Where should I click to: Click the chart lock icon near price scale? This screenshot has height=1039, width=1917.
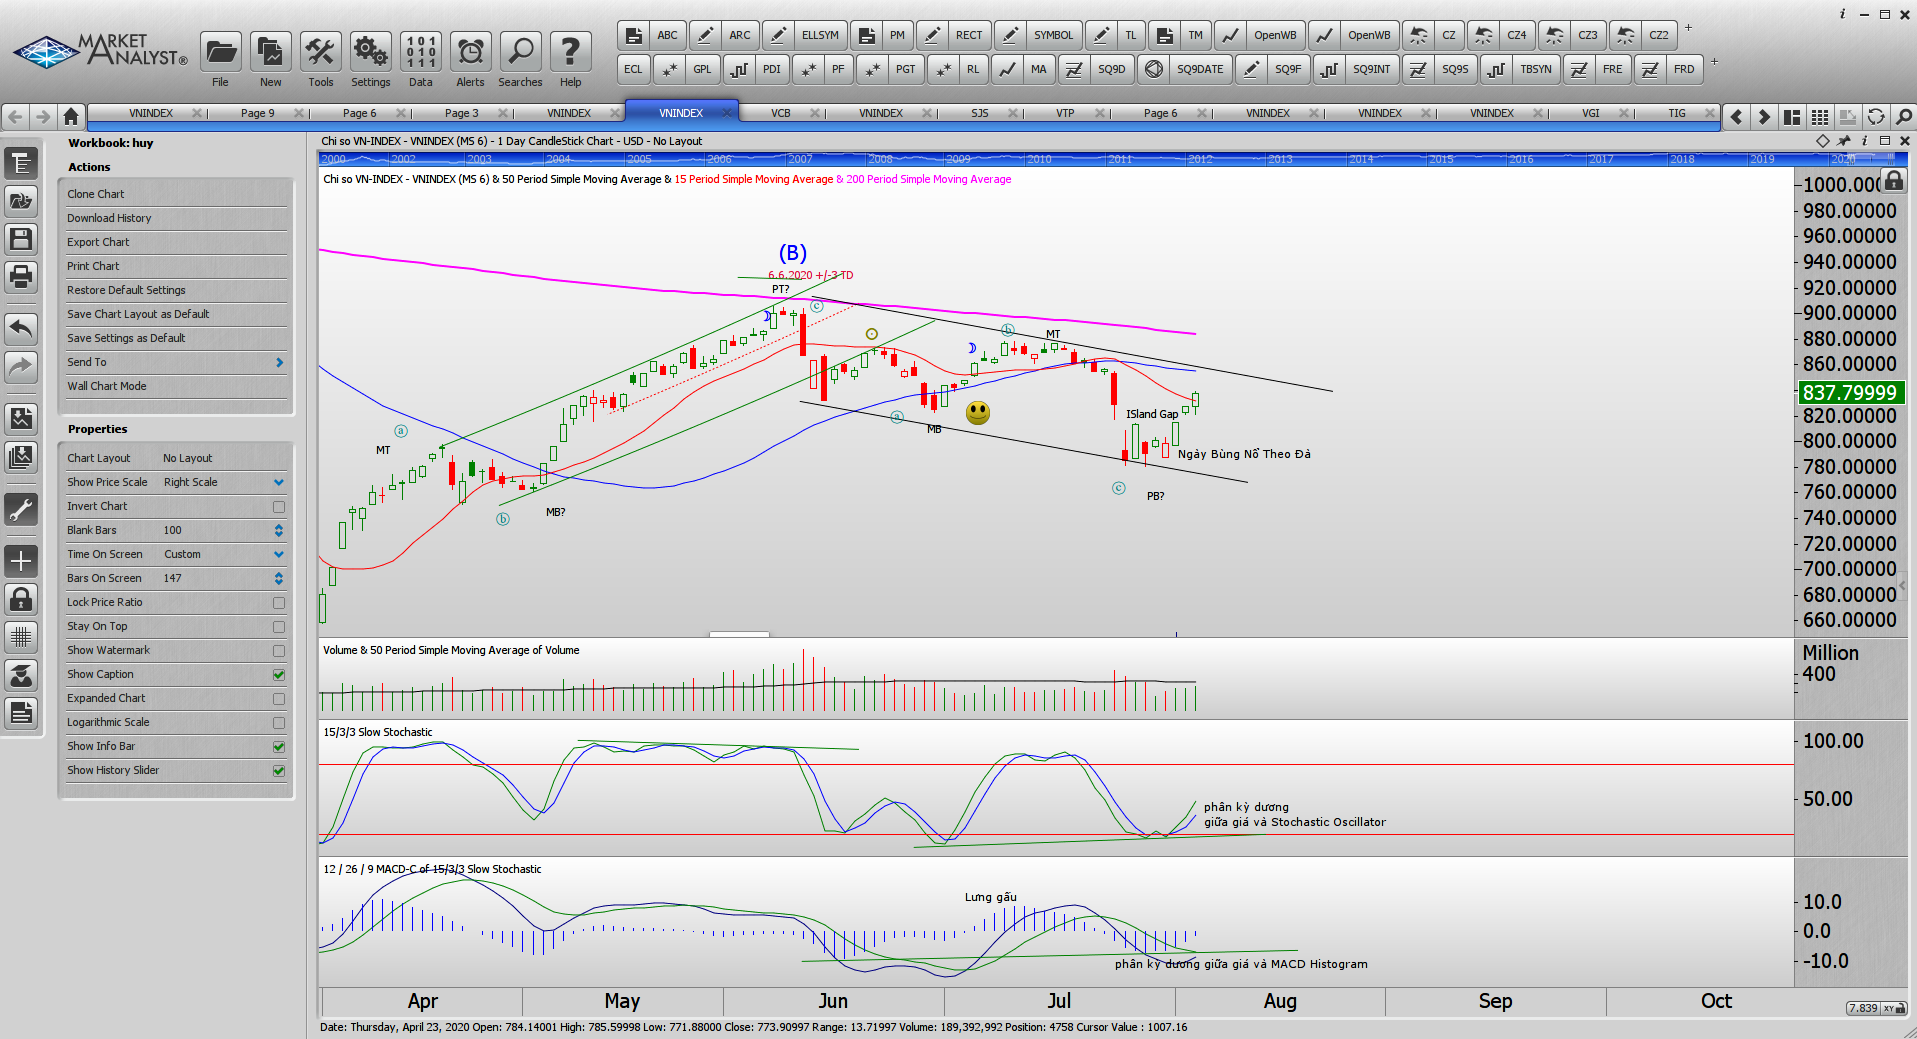pyautogui.click(x=1893, y=181)
